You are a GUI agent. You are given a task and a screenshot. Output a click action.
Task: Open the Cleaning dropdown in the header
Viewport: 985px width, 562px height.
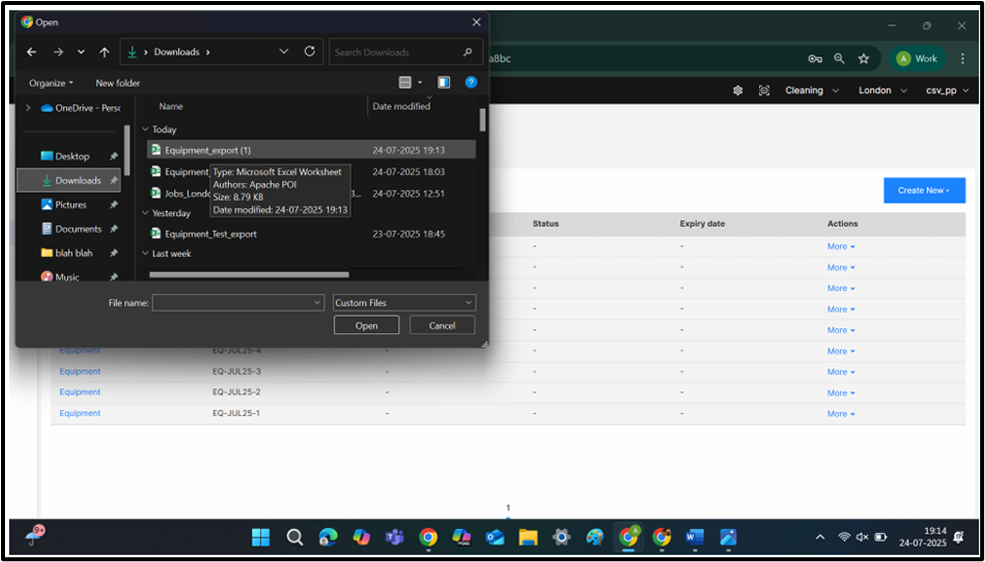pos(810,90)
